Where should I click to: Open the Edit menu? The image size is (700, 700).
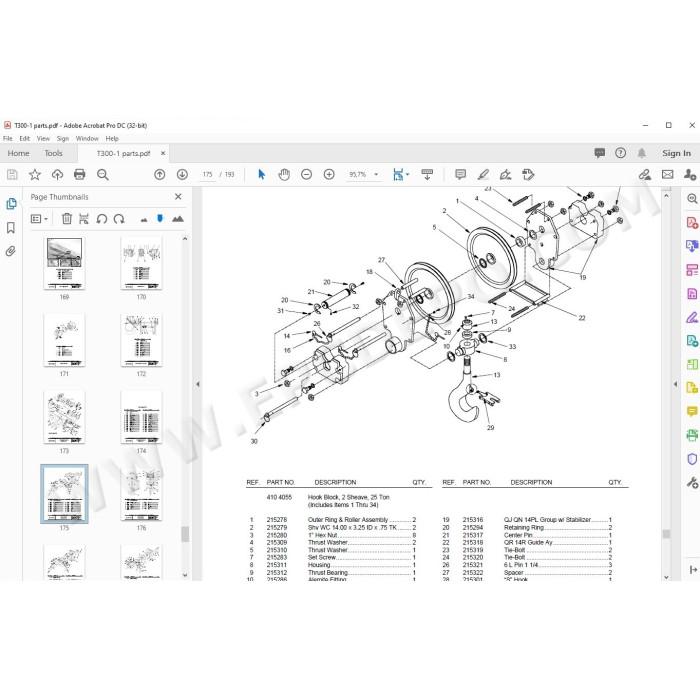click(x=25, y=139)
